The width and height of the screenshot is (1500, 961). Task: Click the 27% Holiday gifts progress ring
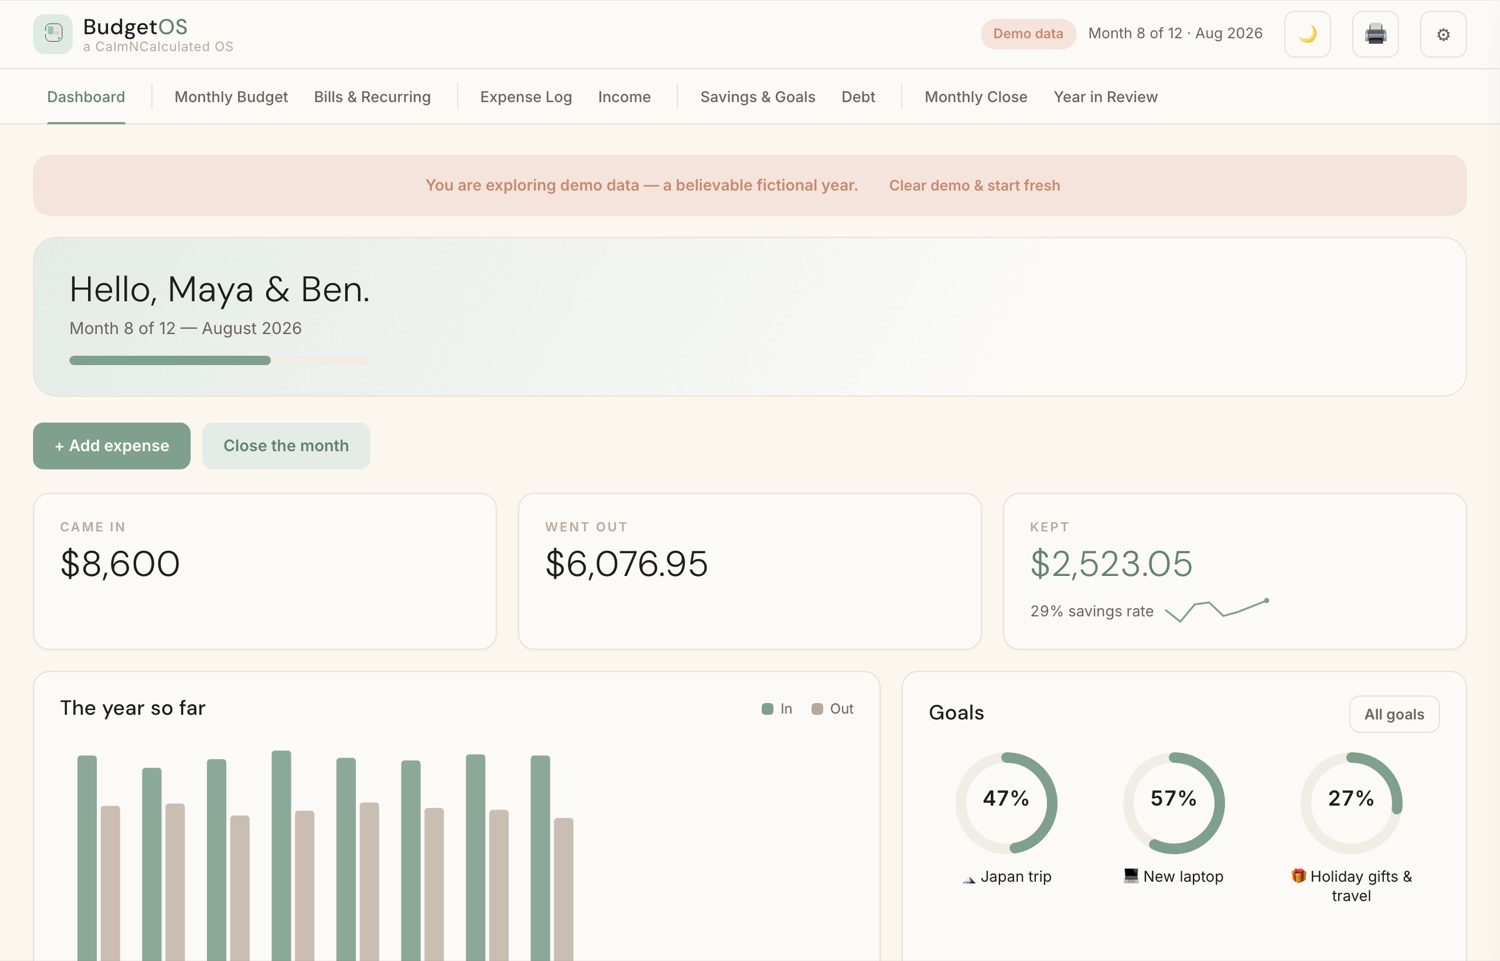(1351, 803)
